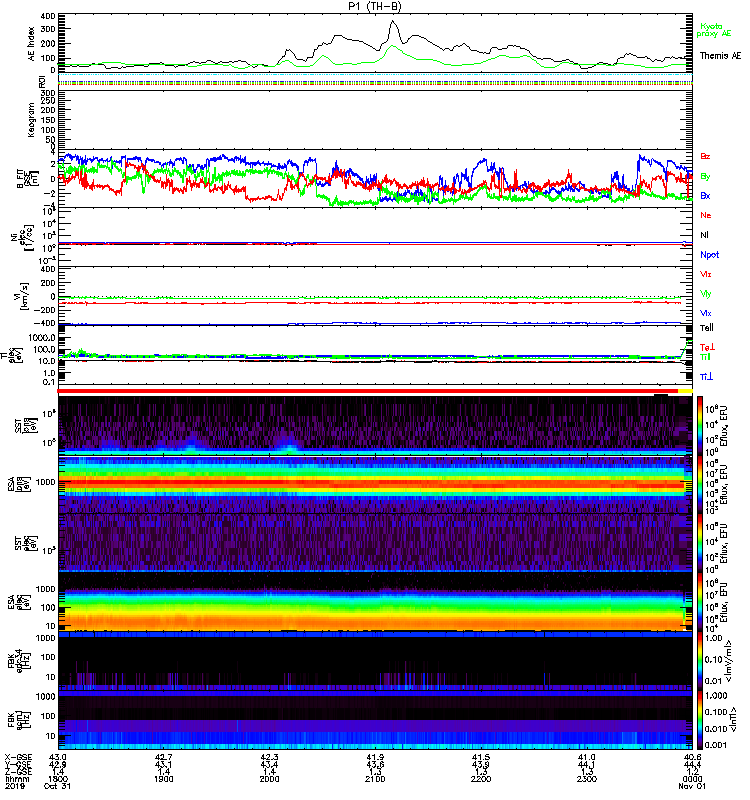Screen dimensions: 750x800
Task: Click the black Themis AE legend label
Action: [x=720, y=56]
